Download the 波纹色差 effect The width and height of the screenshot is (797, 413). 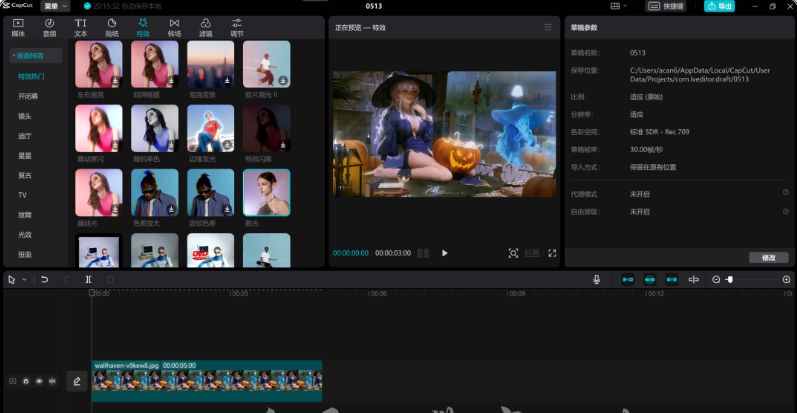point(227,209)
